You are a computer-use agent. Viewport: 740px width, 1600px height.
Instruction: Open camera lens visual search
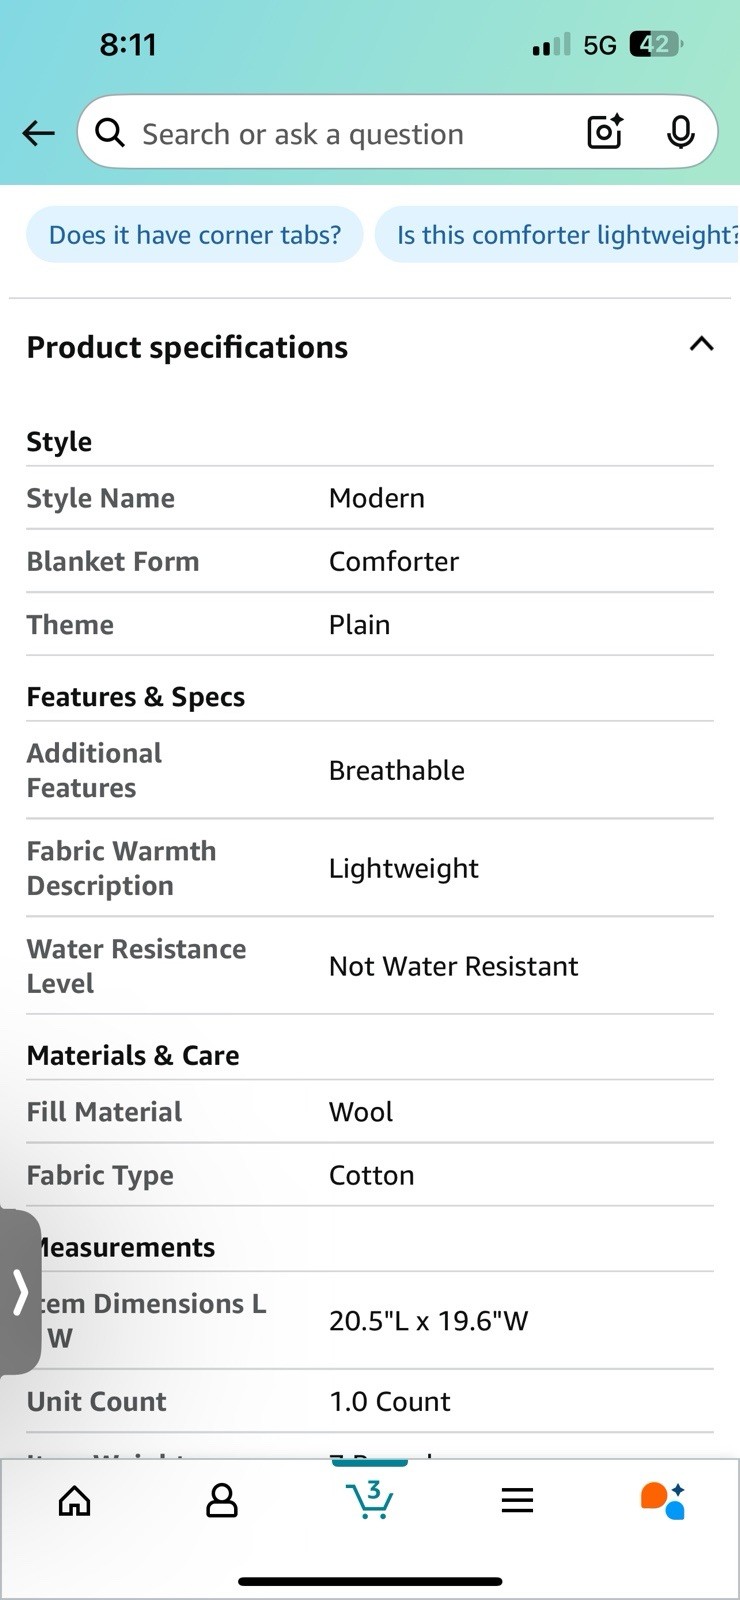click(604, 132)
